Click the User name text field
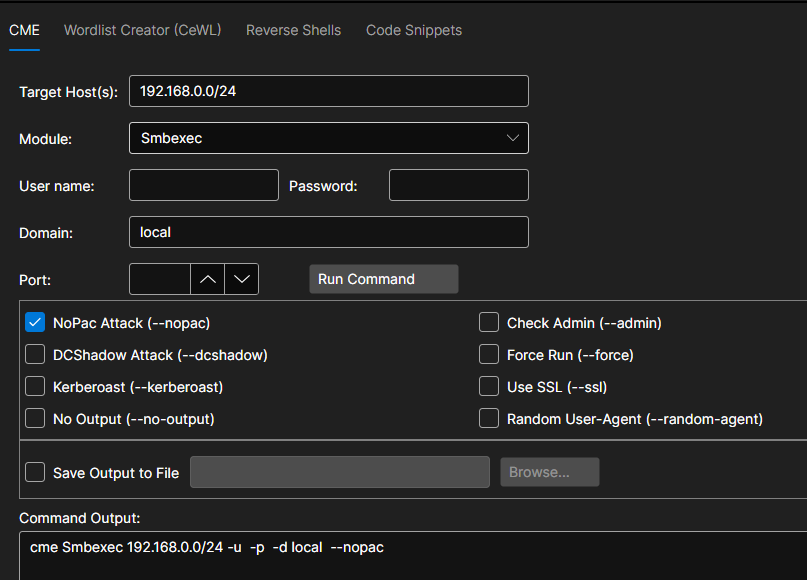Viewport: 807px width, 580px height. [x=203, y=185]
